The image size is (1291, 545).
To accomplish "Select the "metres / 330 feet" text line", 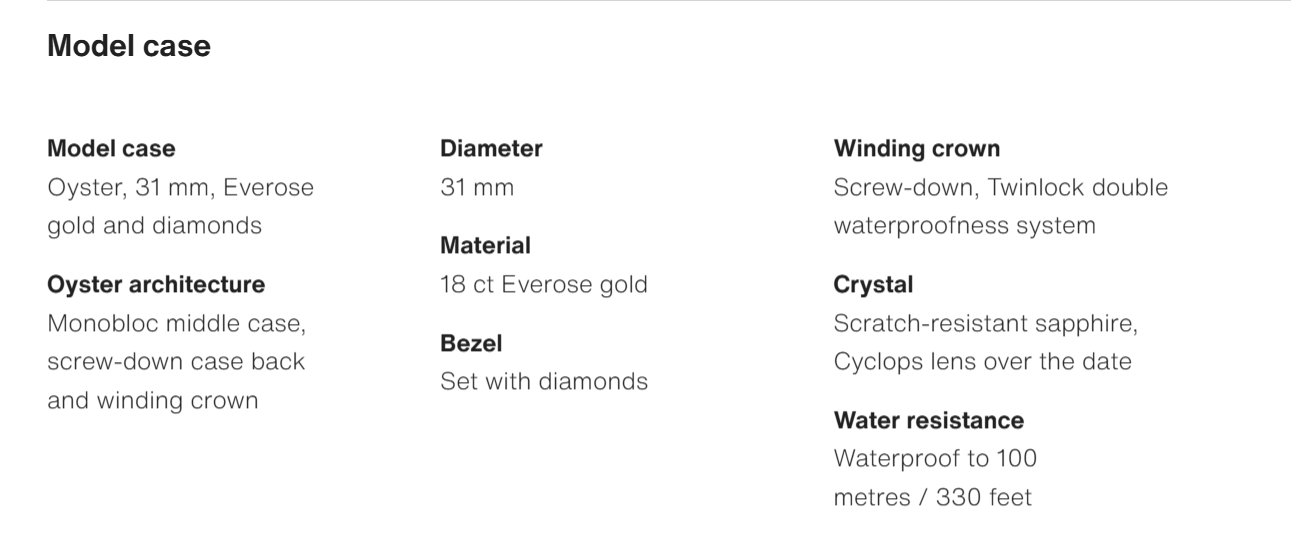I will click(932, 497).
